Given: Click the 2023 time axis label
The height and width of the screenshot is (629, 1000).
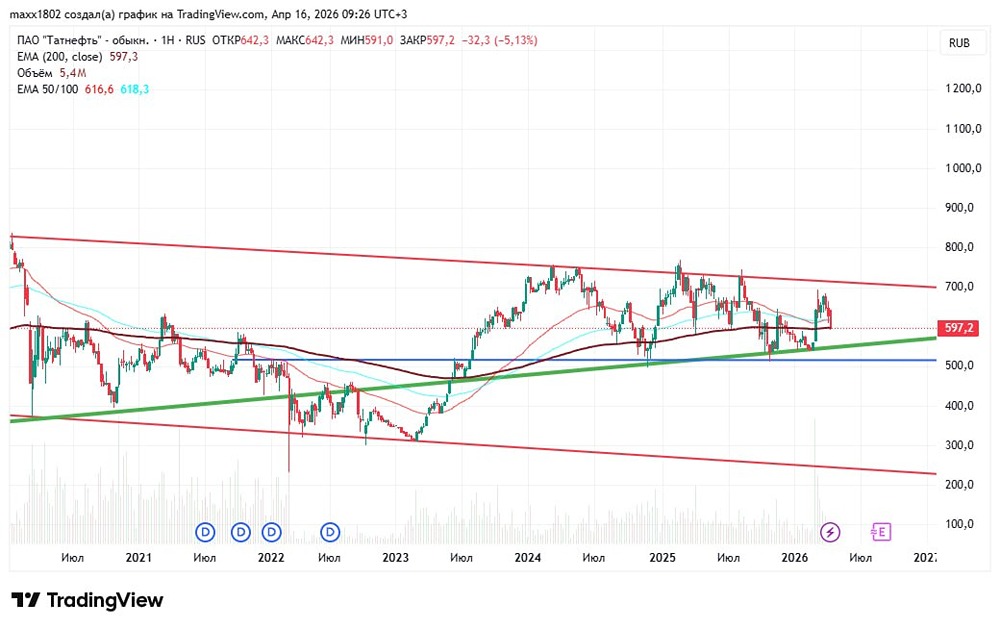Looking at the screenshot, I should pyautogui.click(x=395, y=558).
